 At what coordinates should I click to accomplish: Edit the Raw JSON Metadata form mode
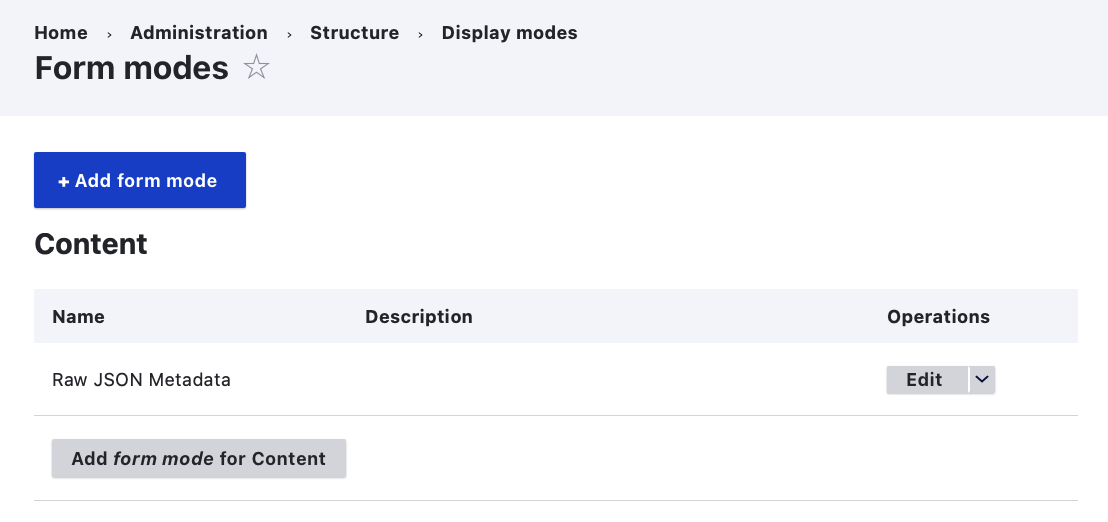click(924, 380)
